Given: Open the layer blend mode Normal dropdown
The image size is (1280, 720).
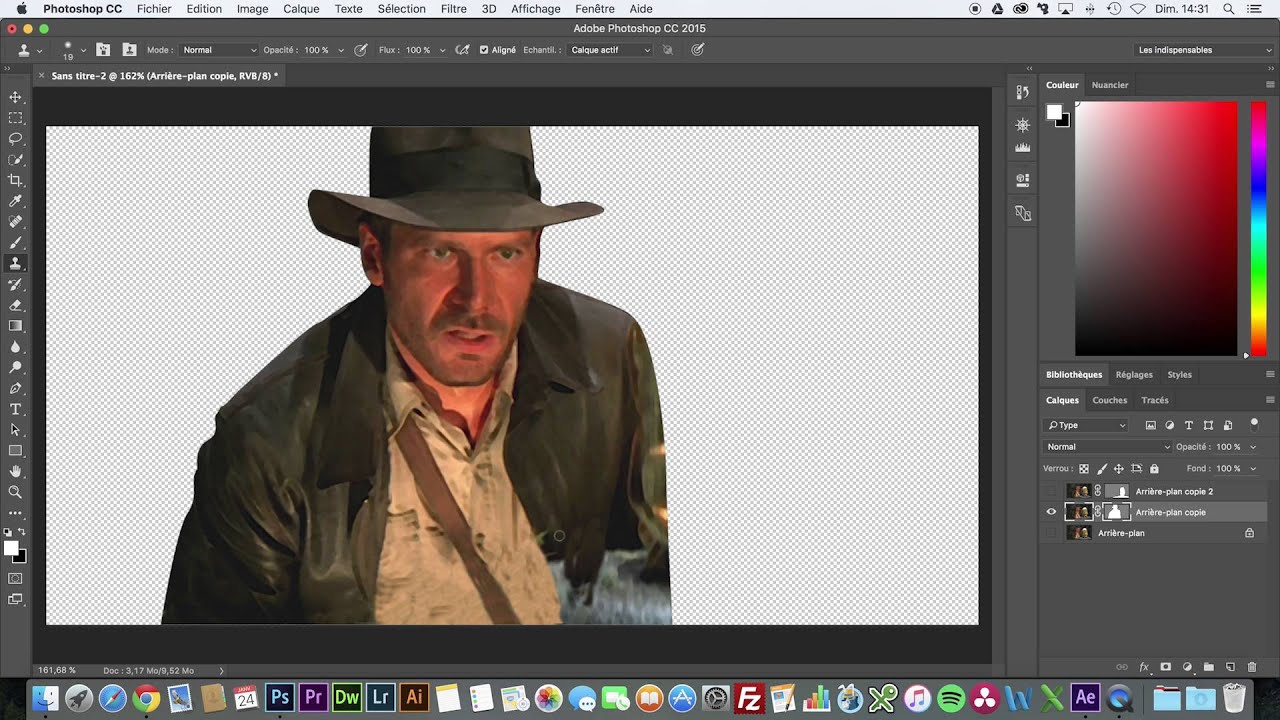Looking at the screenshot, I should tap(1108, 447).
